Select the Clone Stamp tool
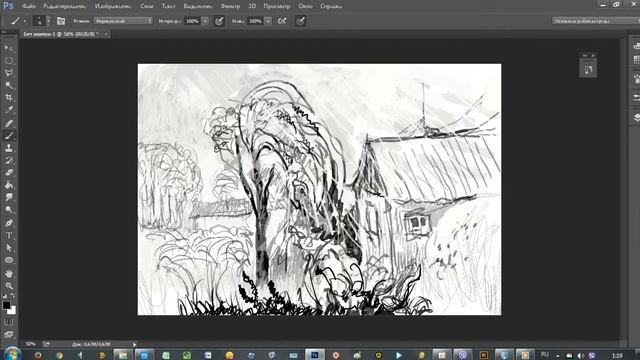The image size is (640, 360). pyautogui.click(x=9, y=148)
